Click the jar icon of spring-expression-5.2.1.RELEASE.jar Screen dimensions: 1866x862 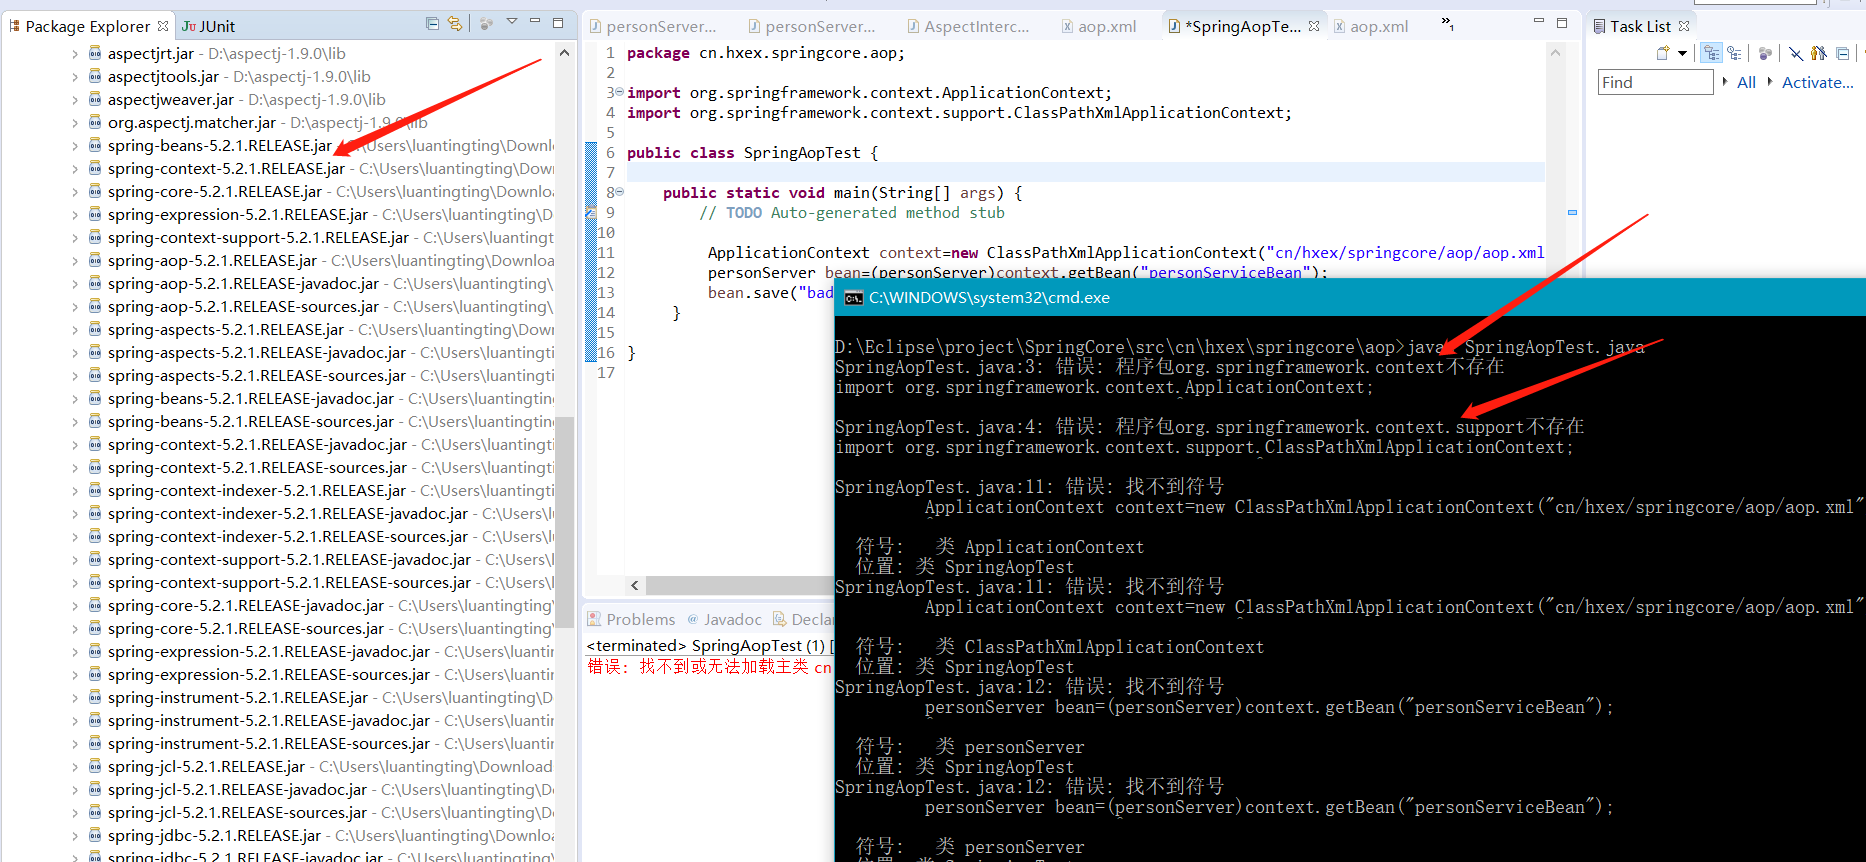[95, 214]
